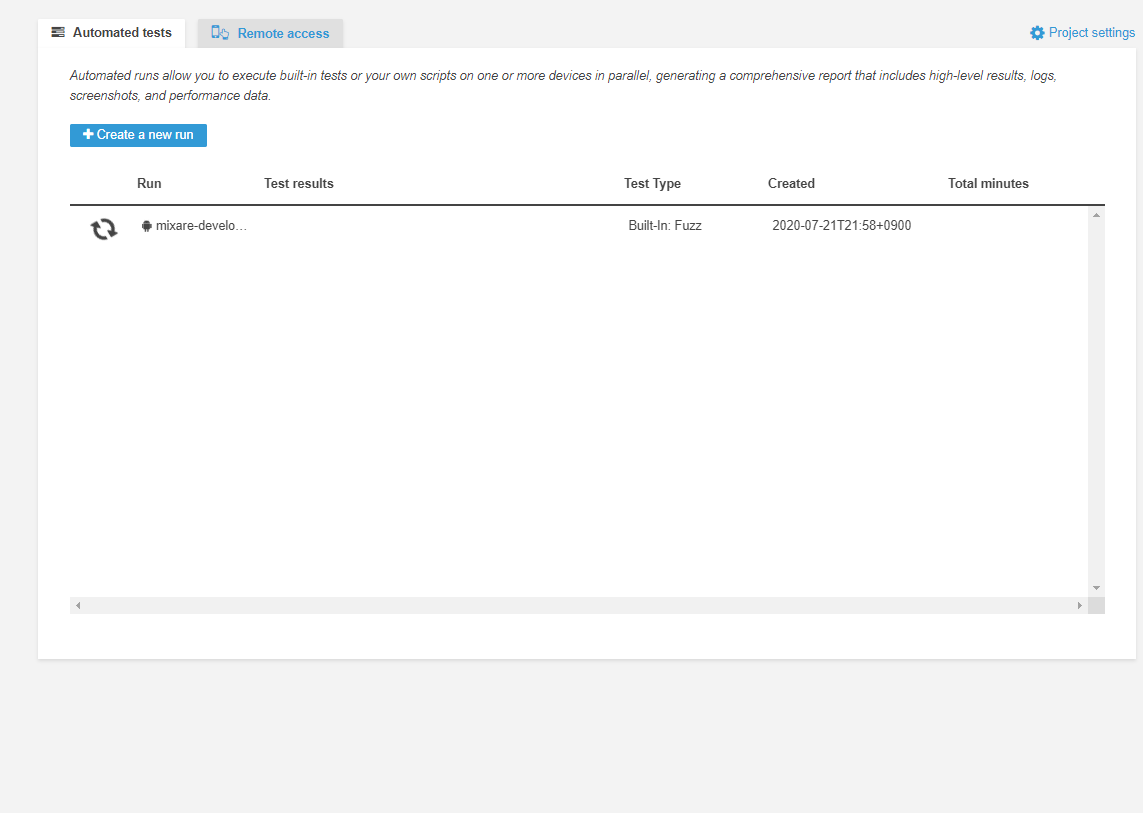Click the horizontal scrollbar right arrow
The height and width of the screenshot is (813, 1143).
pyautogui.click(x=1080, y=605)
